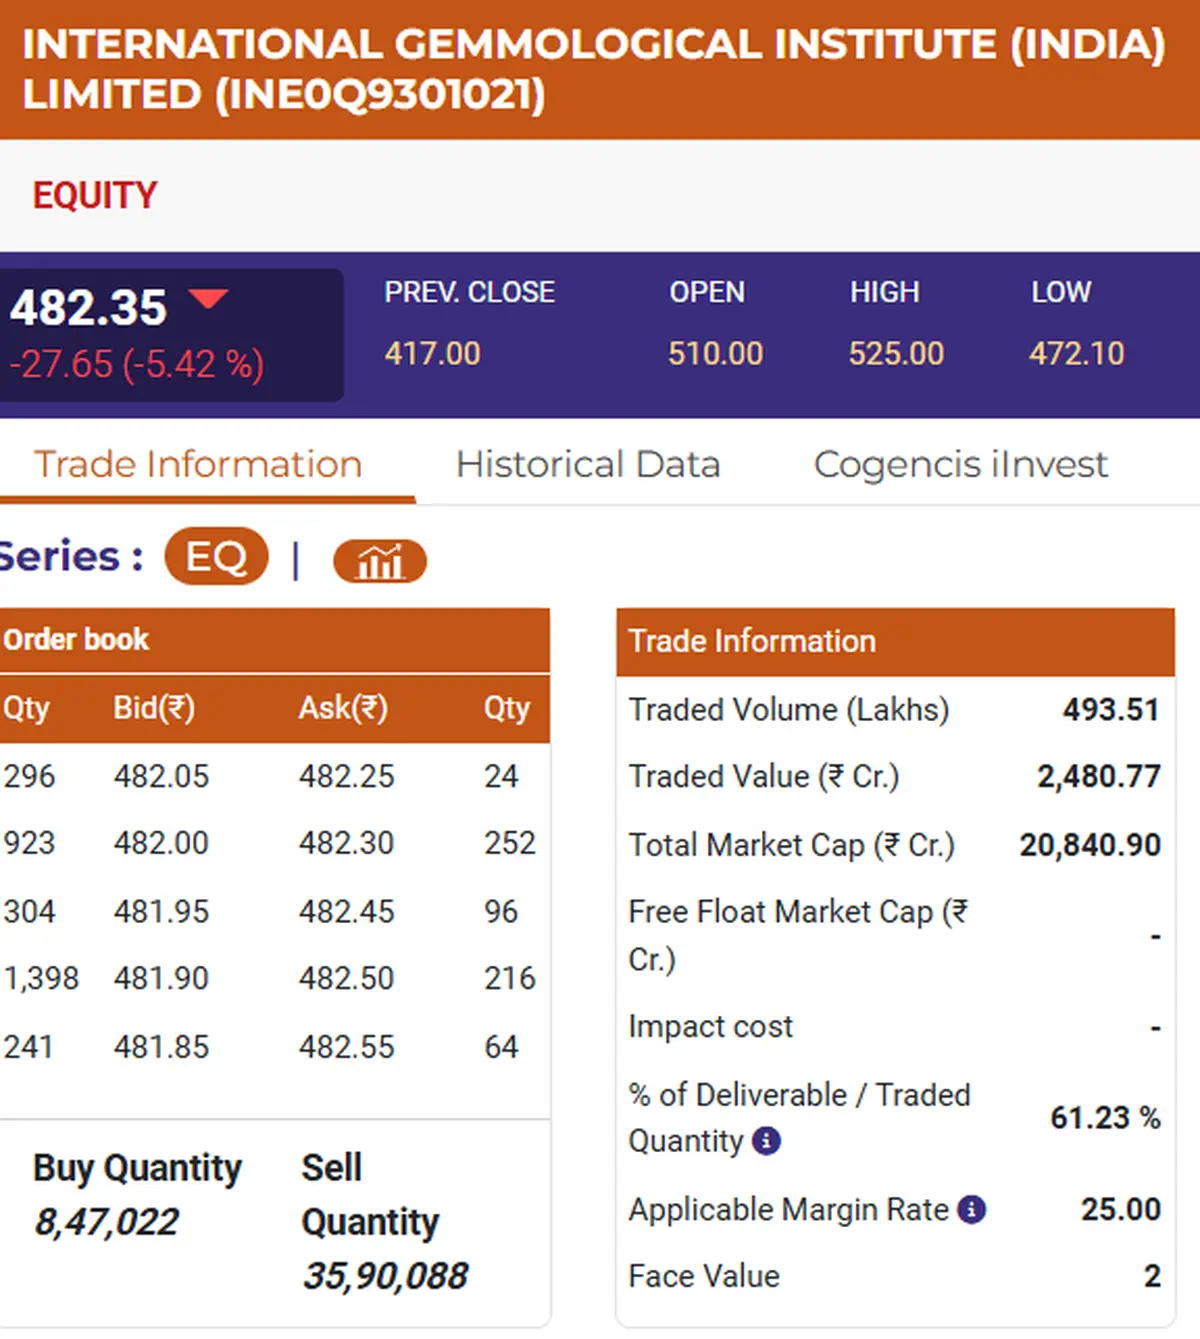Click the red down-arrow price indicator

pos(209,298)
